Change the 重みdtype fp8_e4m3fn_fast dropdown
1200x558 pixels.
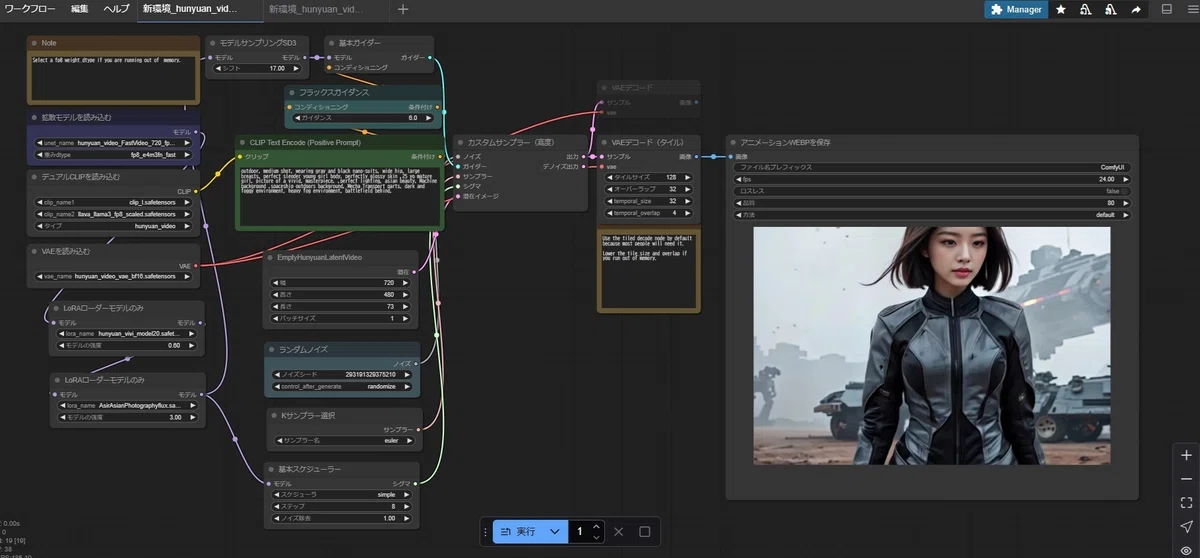pos(114,155)
